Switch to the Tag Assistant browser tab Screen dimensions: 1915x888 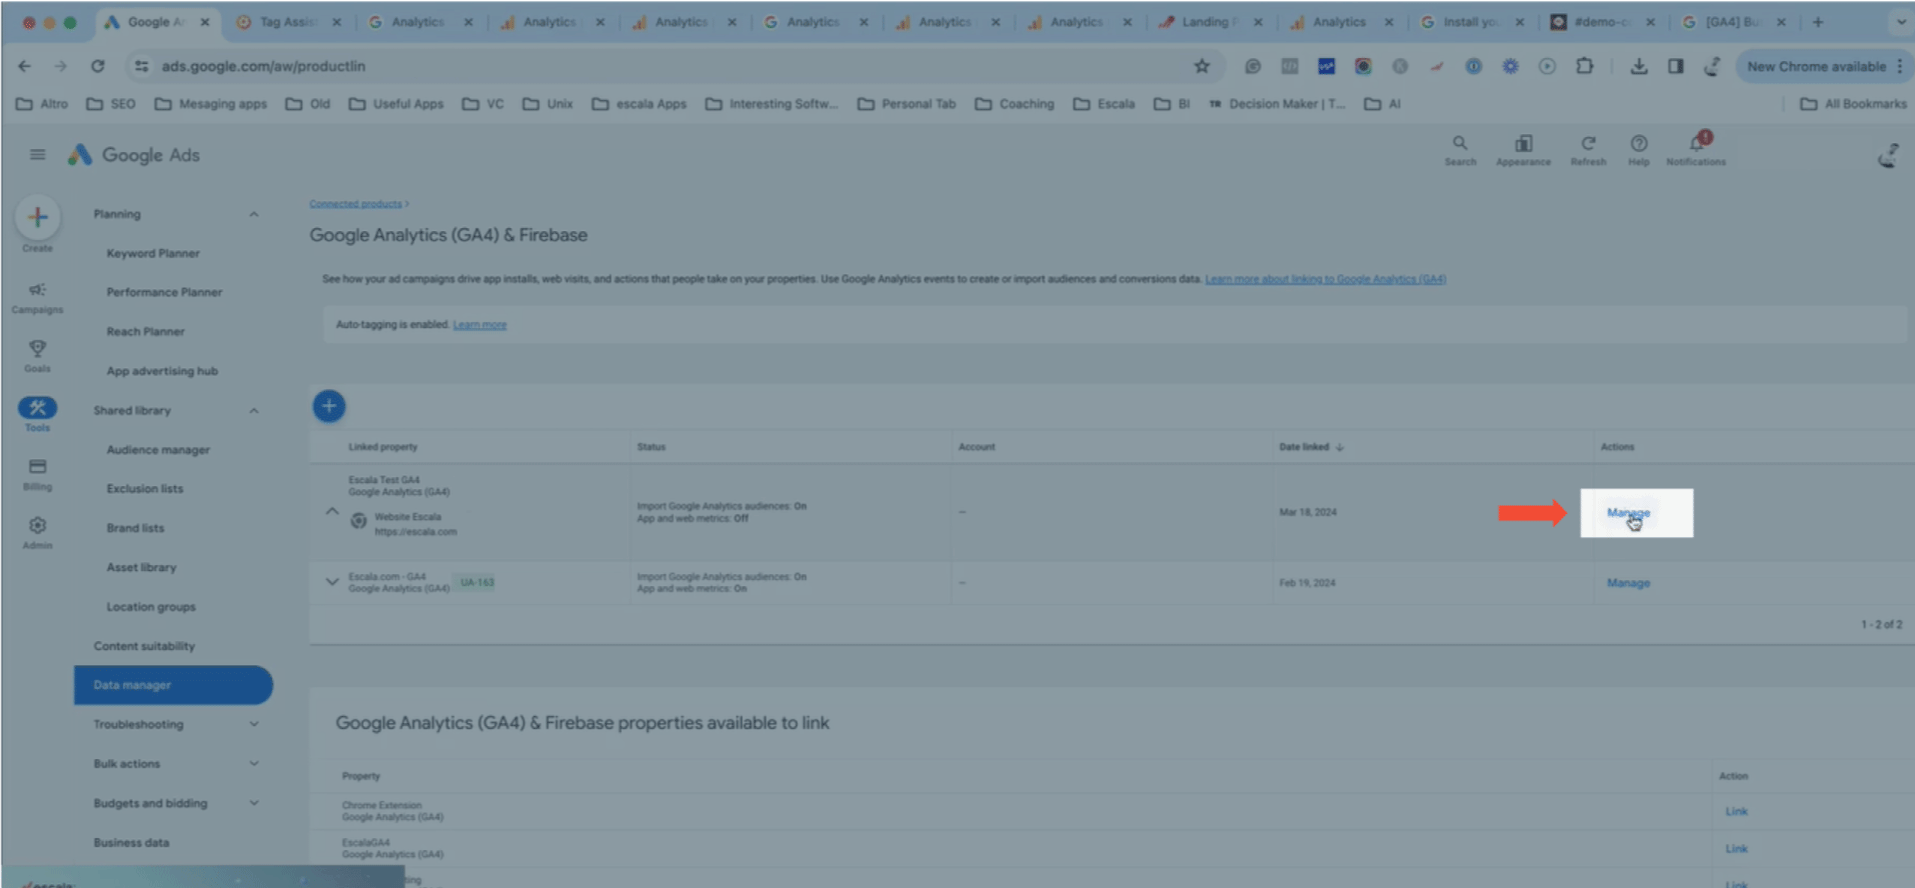coord(287,22)
